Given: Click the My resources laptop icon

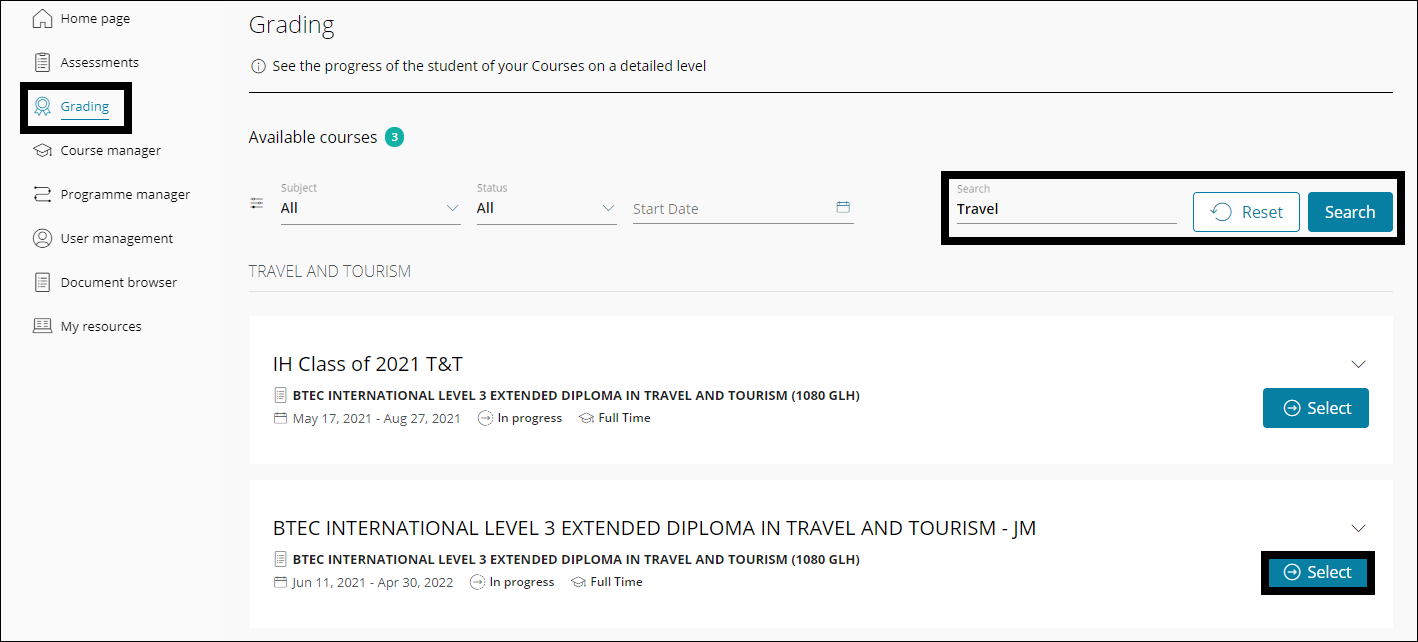Looking at the screenshot, I should point(42,327).
